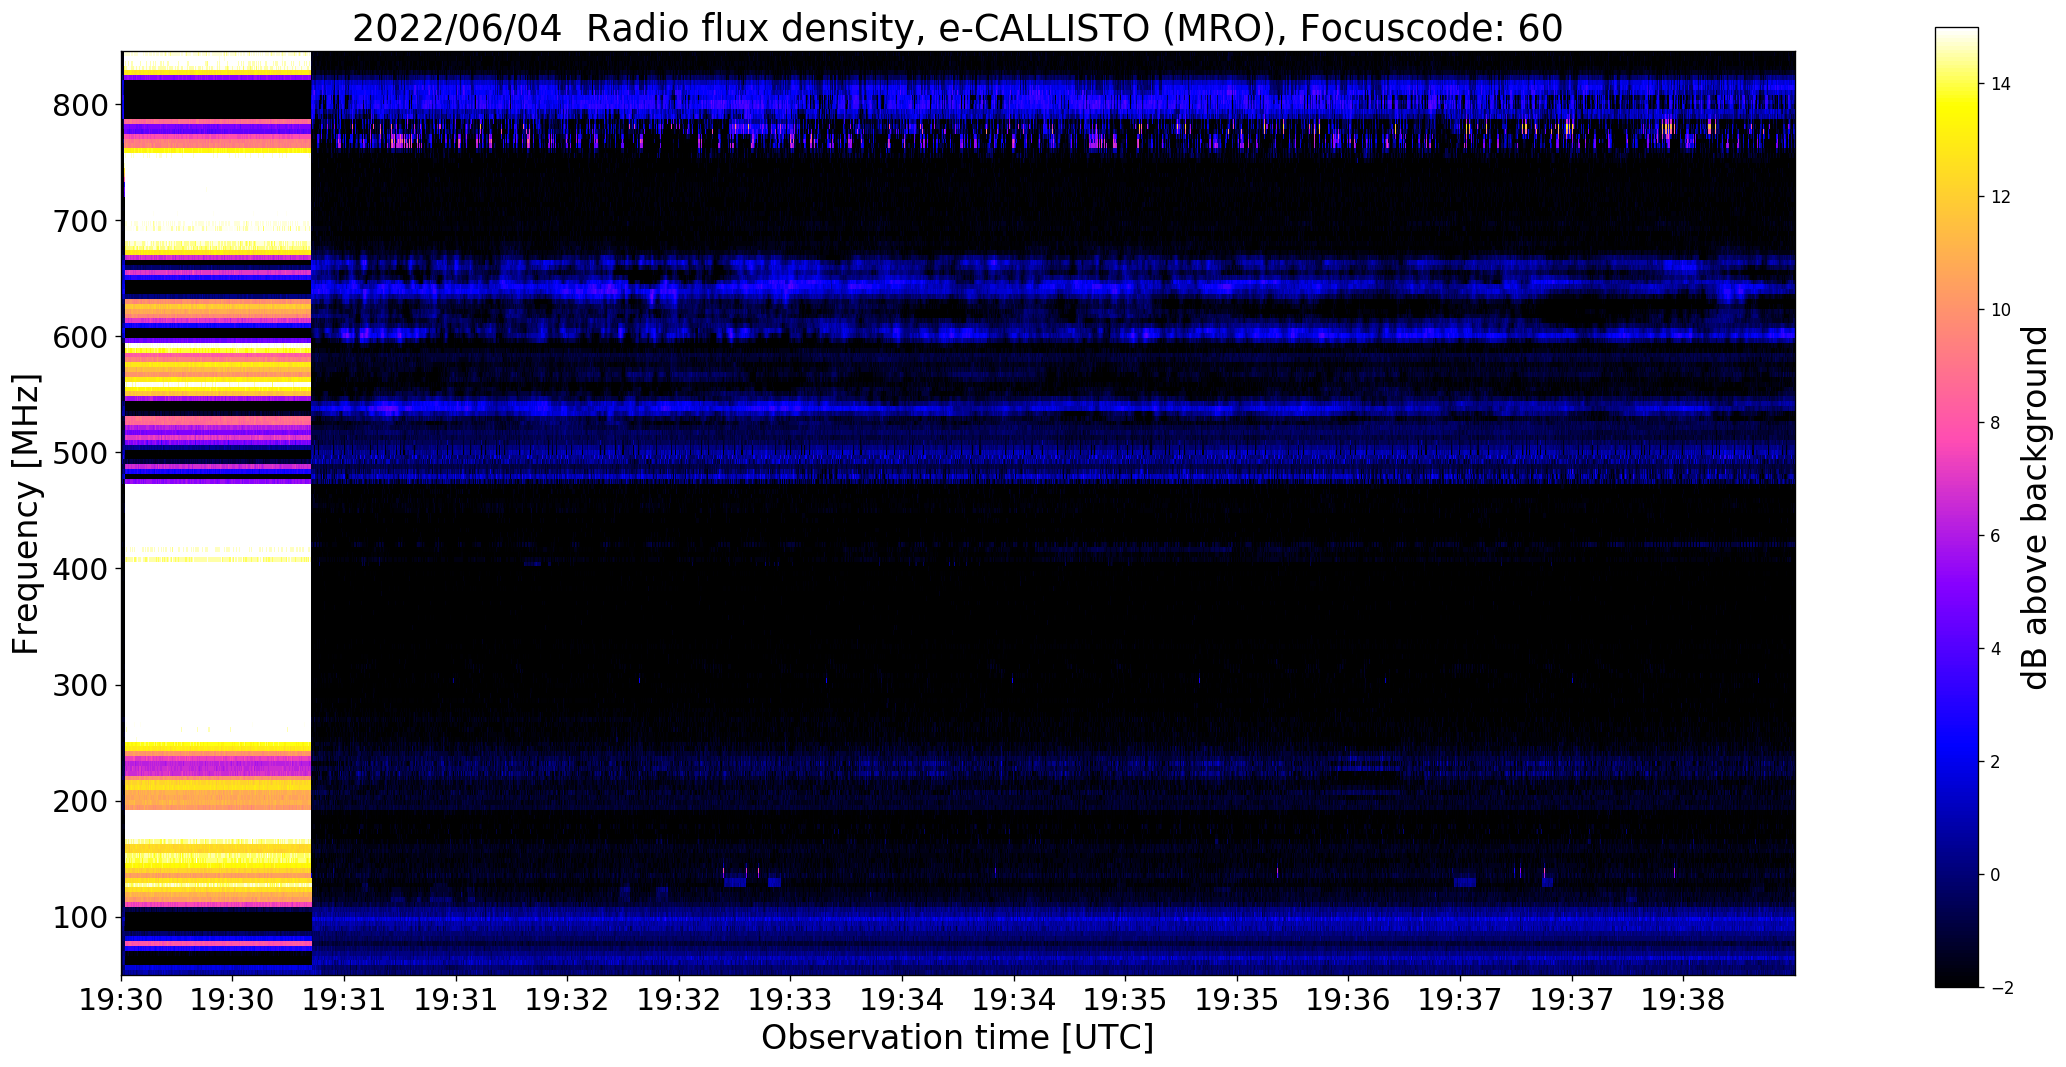Click the colorbar tick value 8

(x=1996, y=423)
